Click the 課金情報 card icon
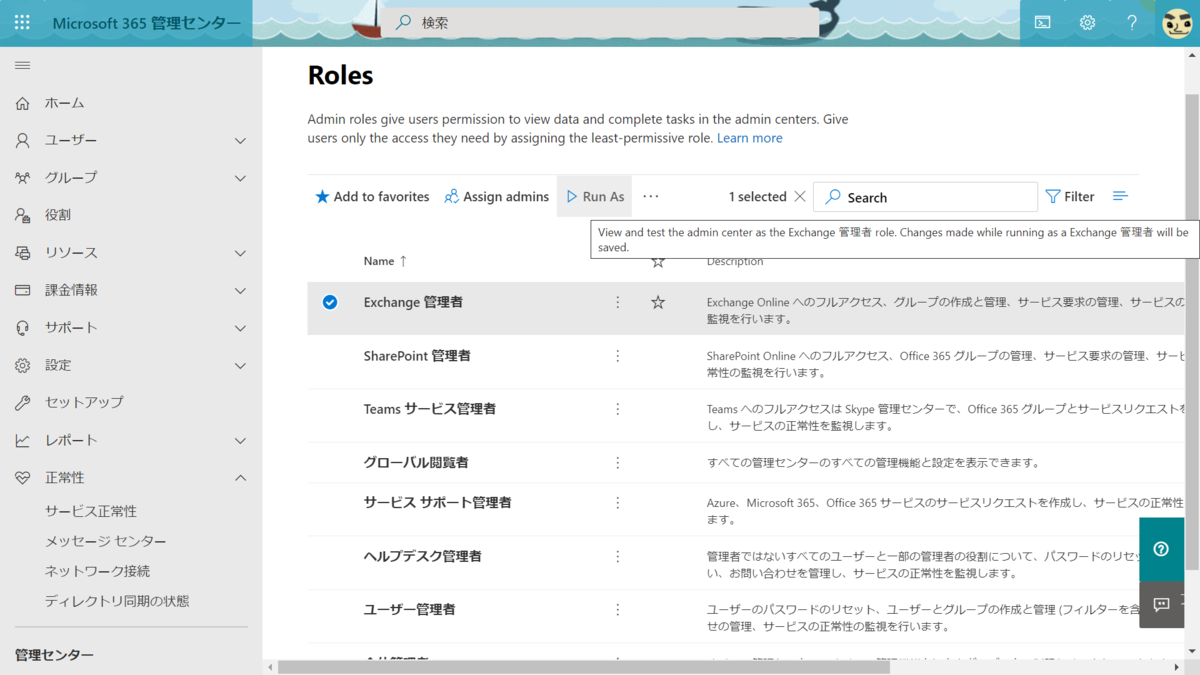This screenshot has width=1200, height=675. pos(22,290)
